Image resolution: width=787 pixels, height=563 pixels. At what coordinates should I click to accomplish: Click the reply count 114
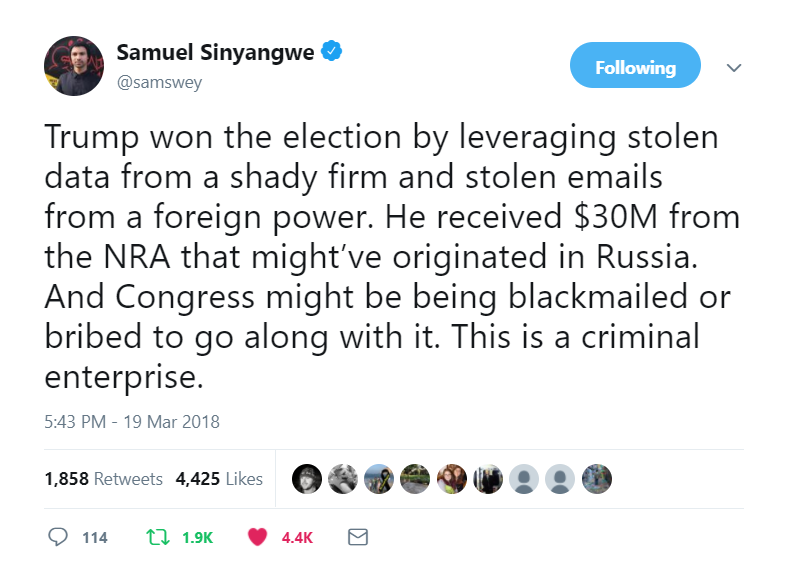coord(94,537)
